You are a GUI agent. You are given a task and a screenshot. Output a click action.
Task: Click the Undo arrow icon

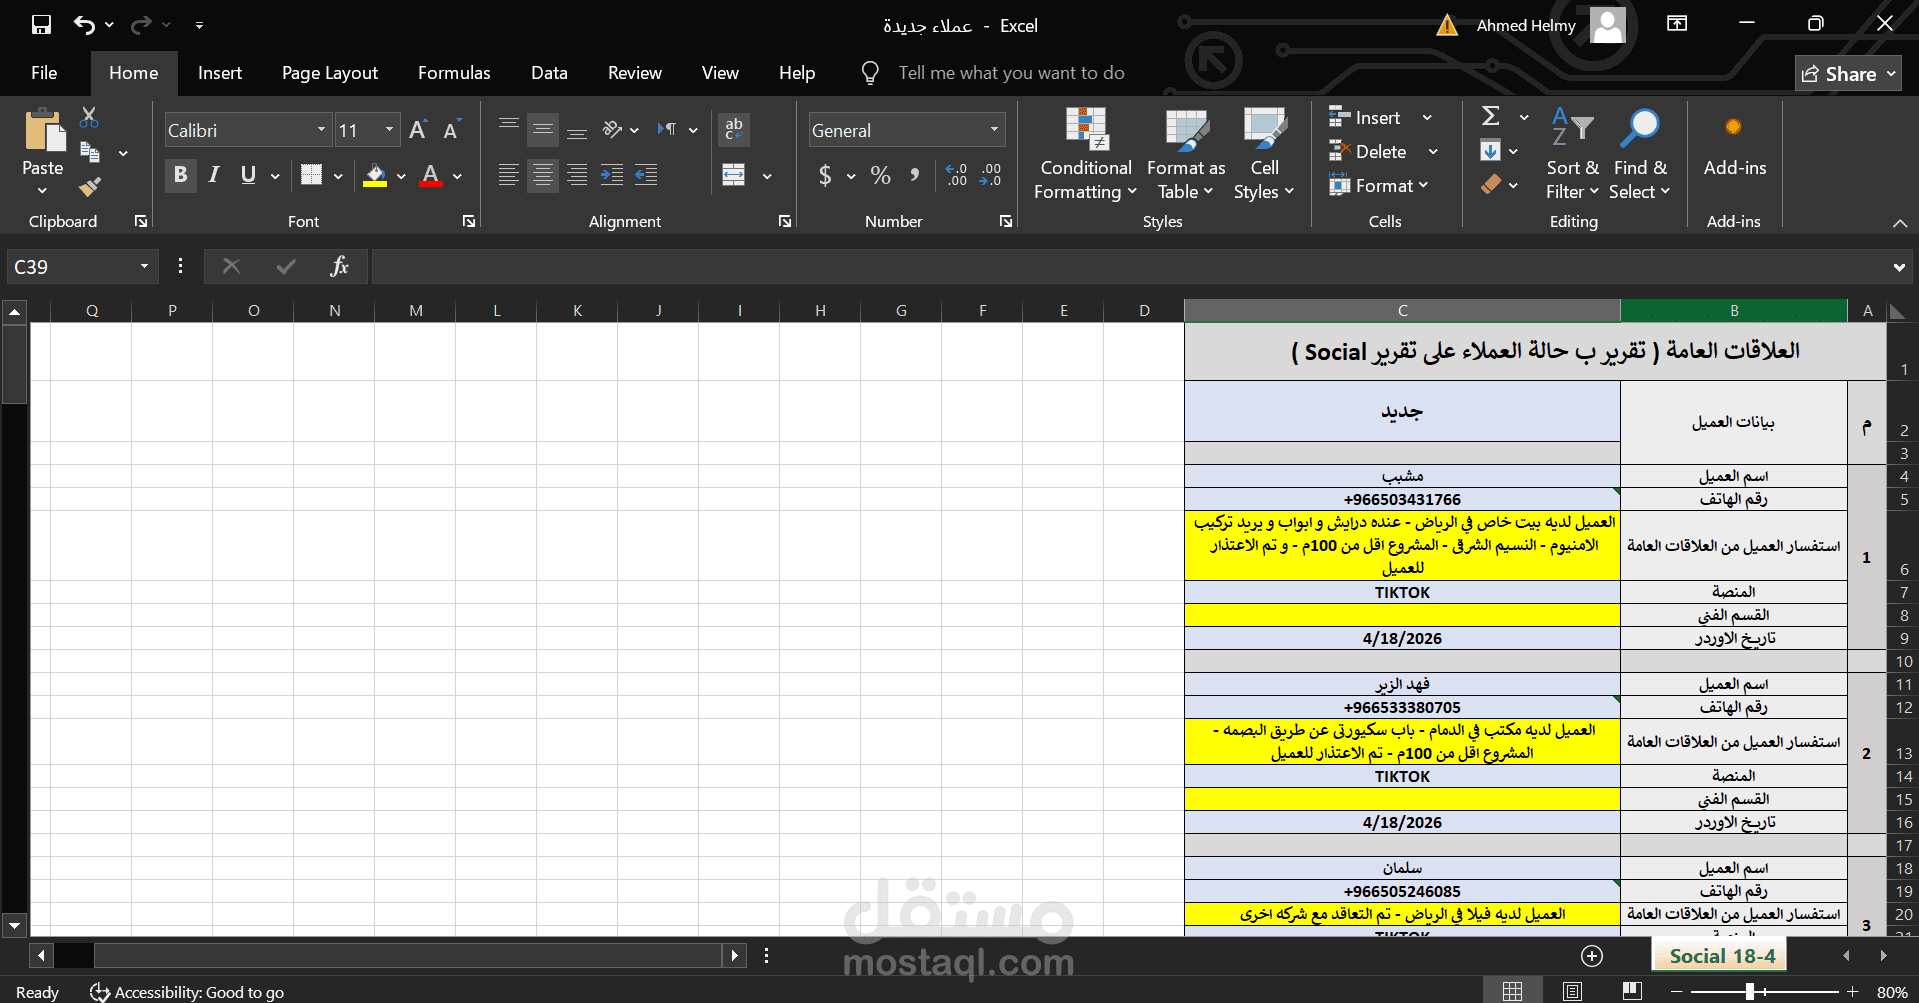tap(85, 25)
